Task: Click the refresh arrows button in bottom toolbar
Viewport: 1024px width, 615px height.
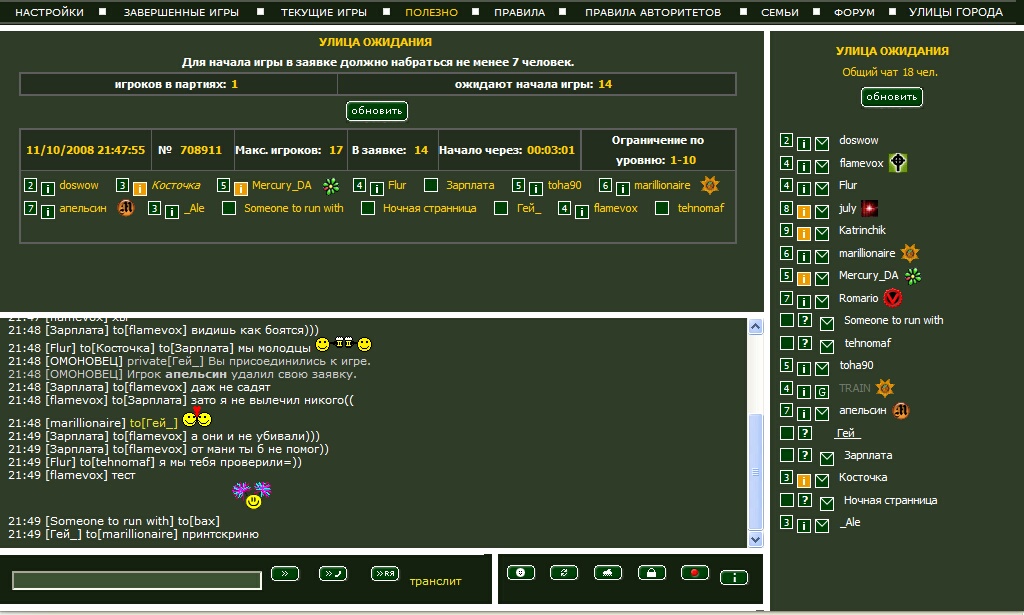Action: (564, 573)
